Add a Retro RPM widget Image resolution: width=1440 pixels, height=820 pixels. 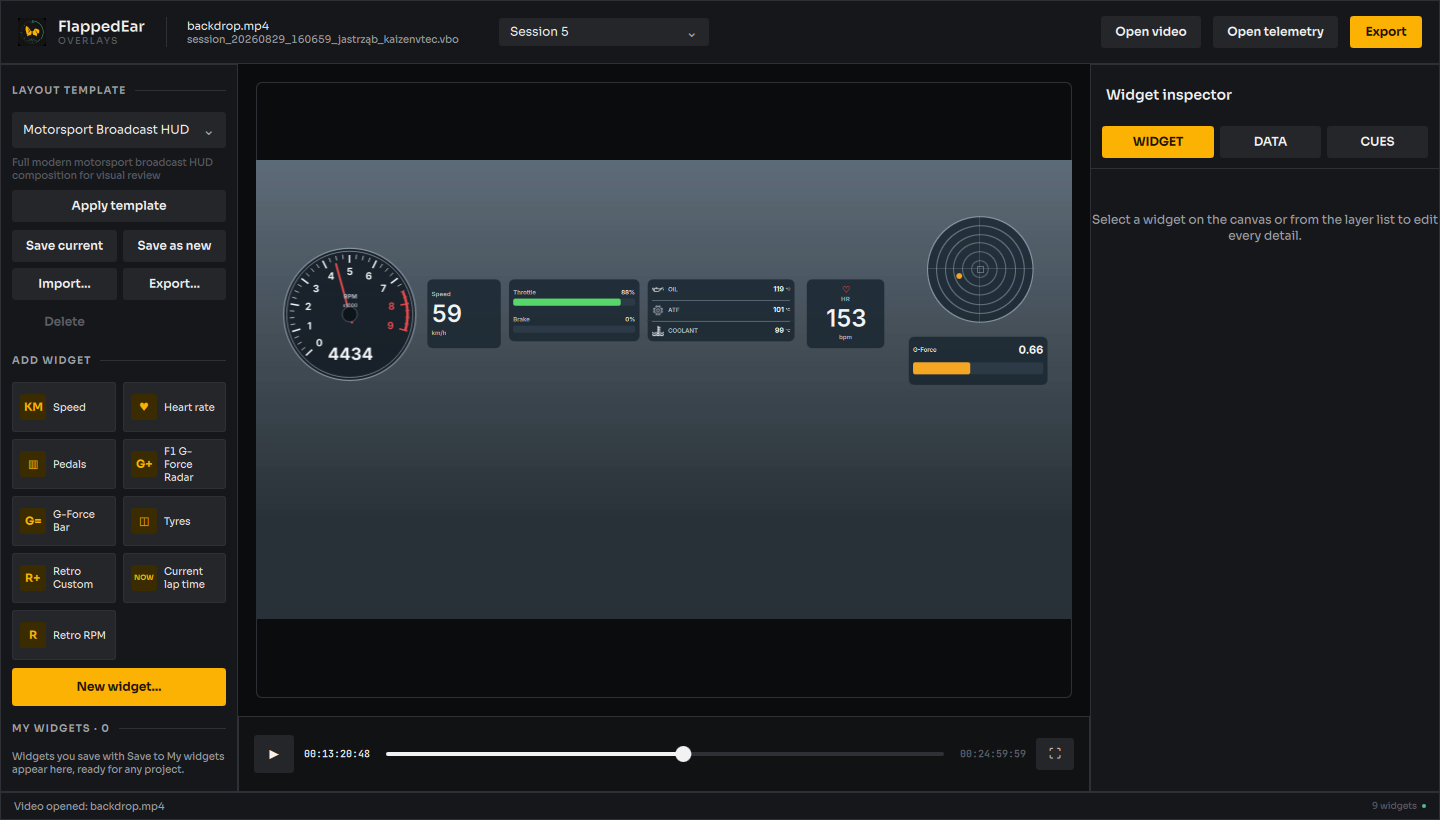pyautogui.click(x=64, y=635)
